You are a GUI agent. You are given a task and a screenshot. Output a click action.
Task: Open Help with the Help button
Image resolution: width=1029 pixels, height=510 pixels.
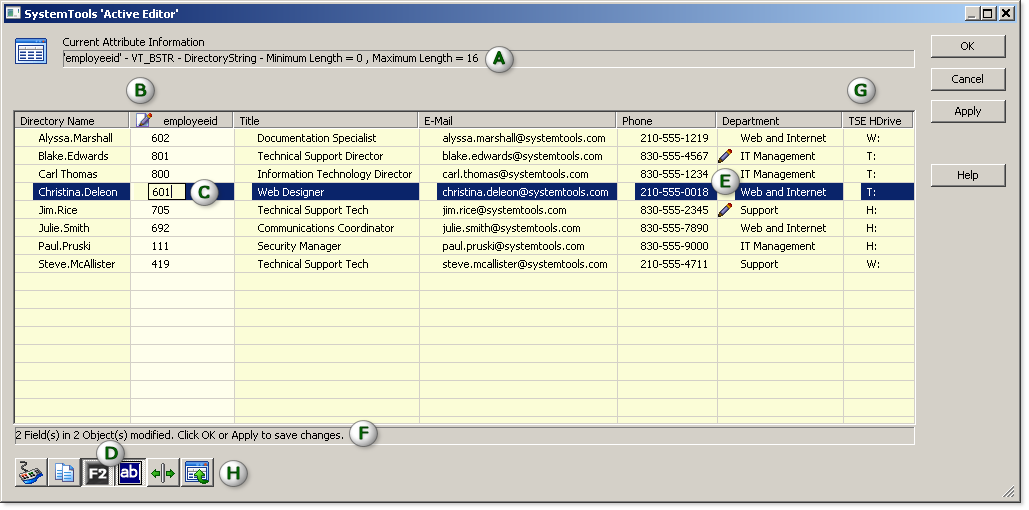(967, 175)
